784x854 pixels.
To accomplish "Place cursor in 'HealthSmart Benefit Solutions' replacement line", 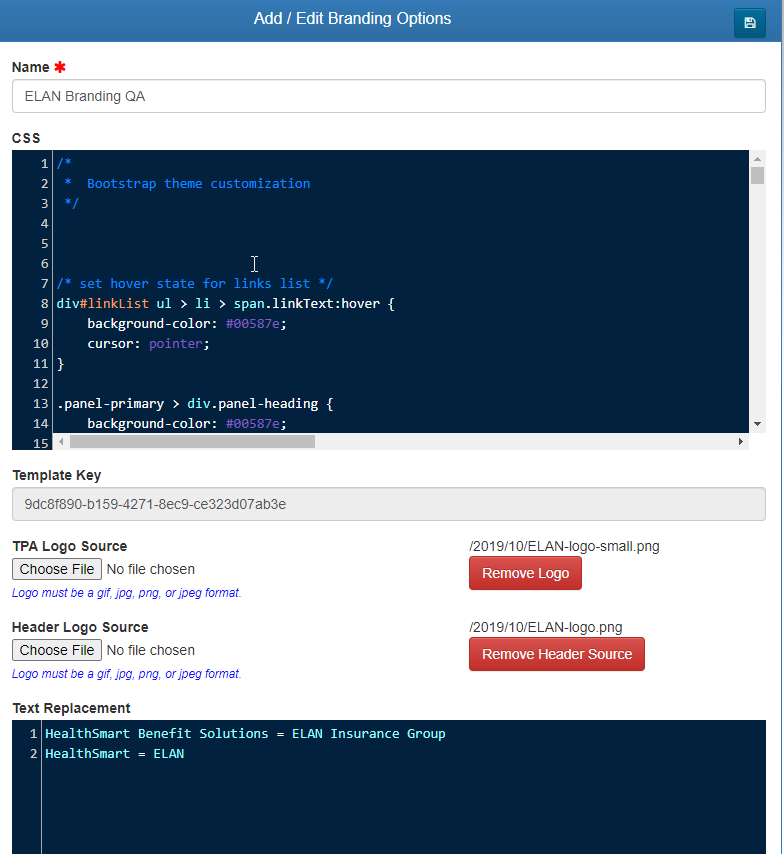I will [245, 734].
